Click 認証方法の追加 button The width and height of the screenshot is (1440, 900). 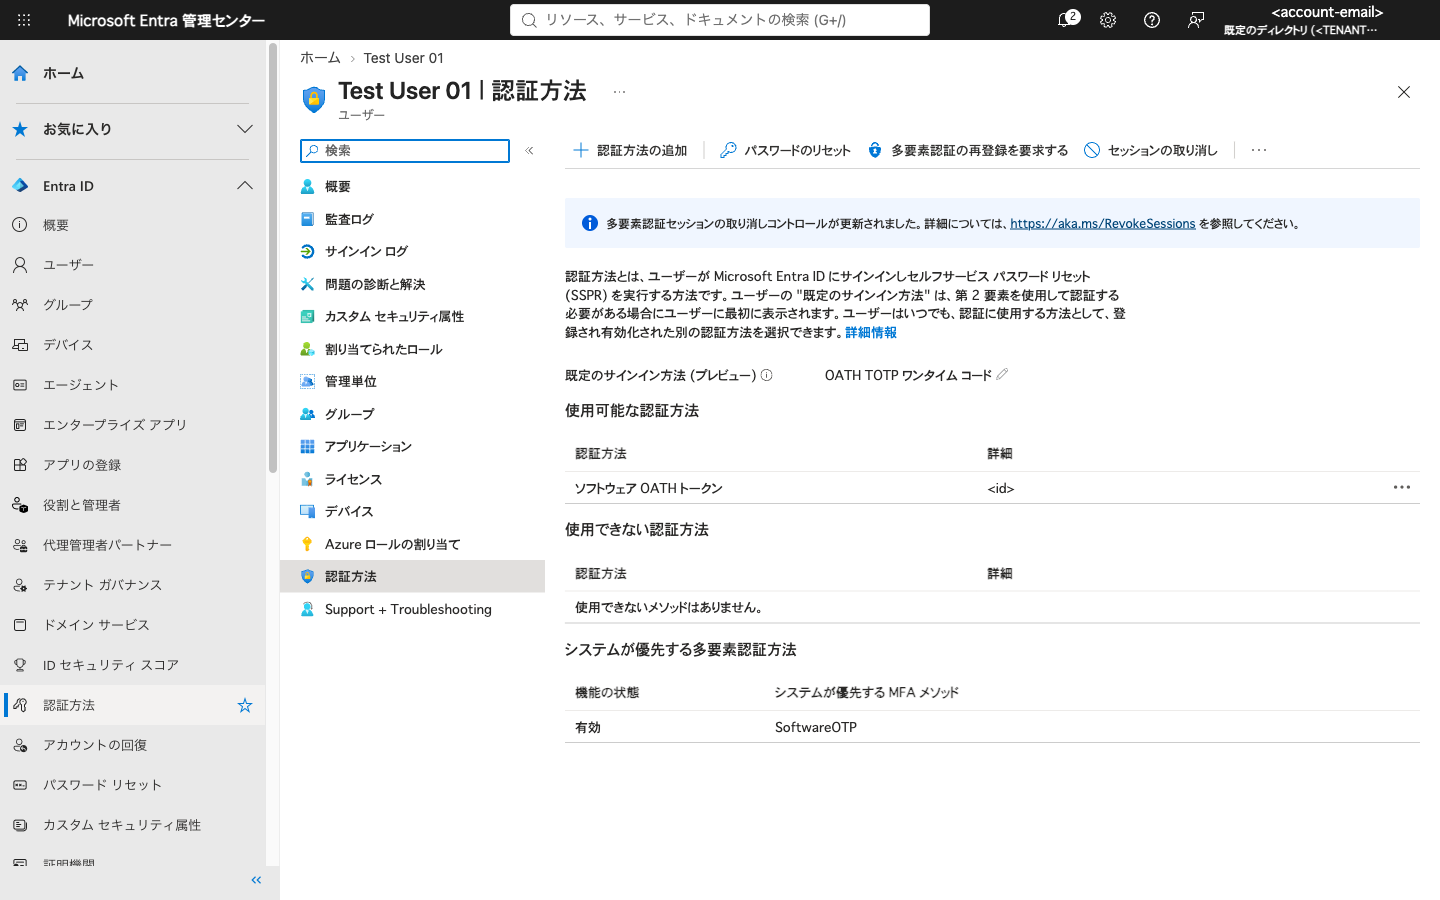pyautogui.click(x=630, y=150)
